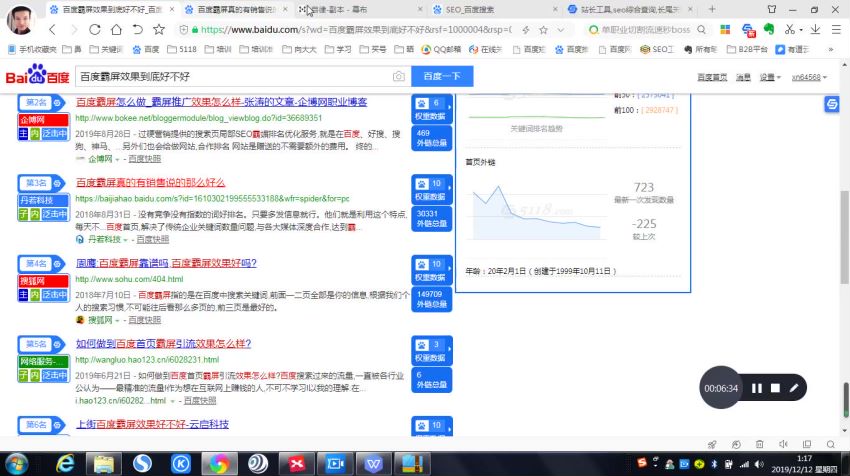Open result 百度霸屏真的有销售说的那么好么

pyautogui.click(x=150, y=183)
